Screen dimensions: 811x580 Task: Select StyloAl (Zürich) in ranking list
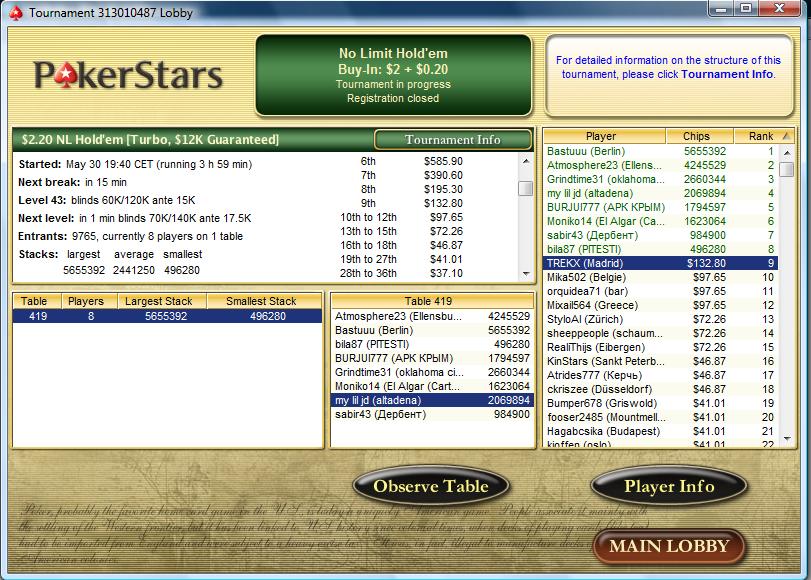(660, 319)
